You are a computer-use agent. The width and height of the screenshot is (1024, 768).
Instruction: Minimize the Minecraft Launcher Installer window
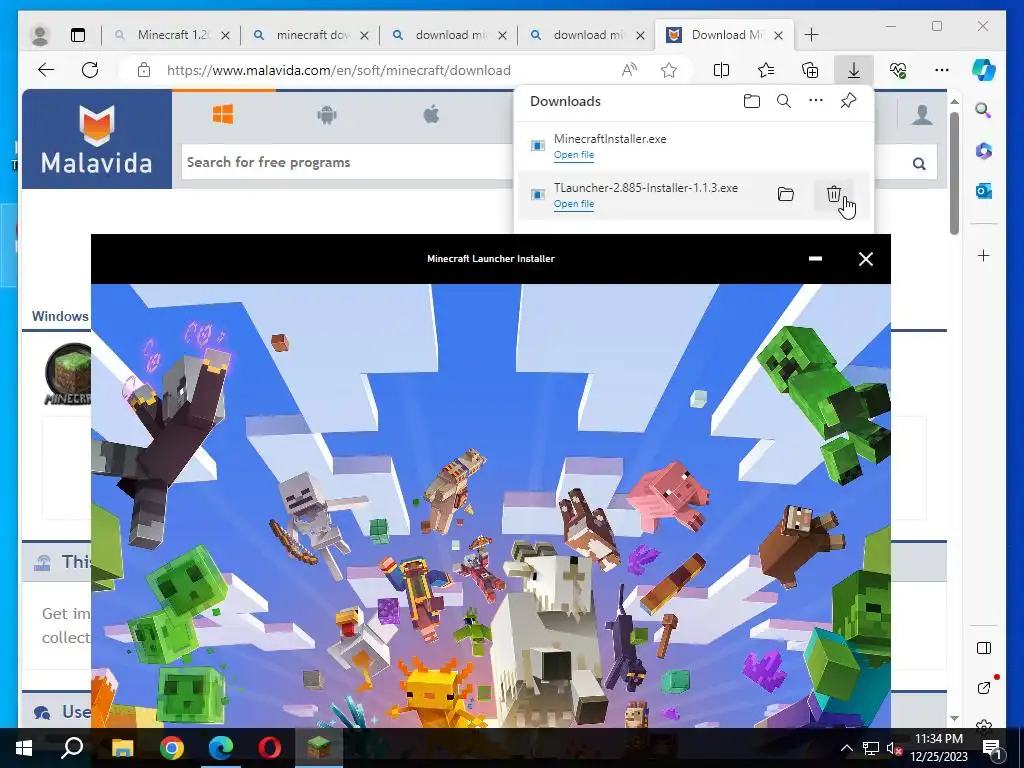click(815, 259)
